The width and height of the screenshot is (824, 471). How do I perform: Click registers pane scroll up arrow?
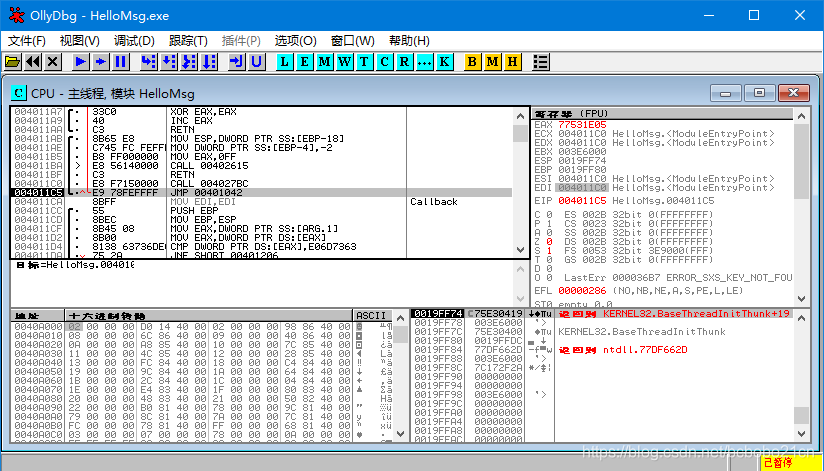pyautogui.click(x=801, y=116)
